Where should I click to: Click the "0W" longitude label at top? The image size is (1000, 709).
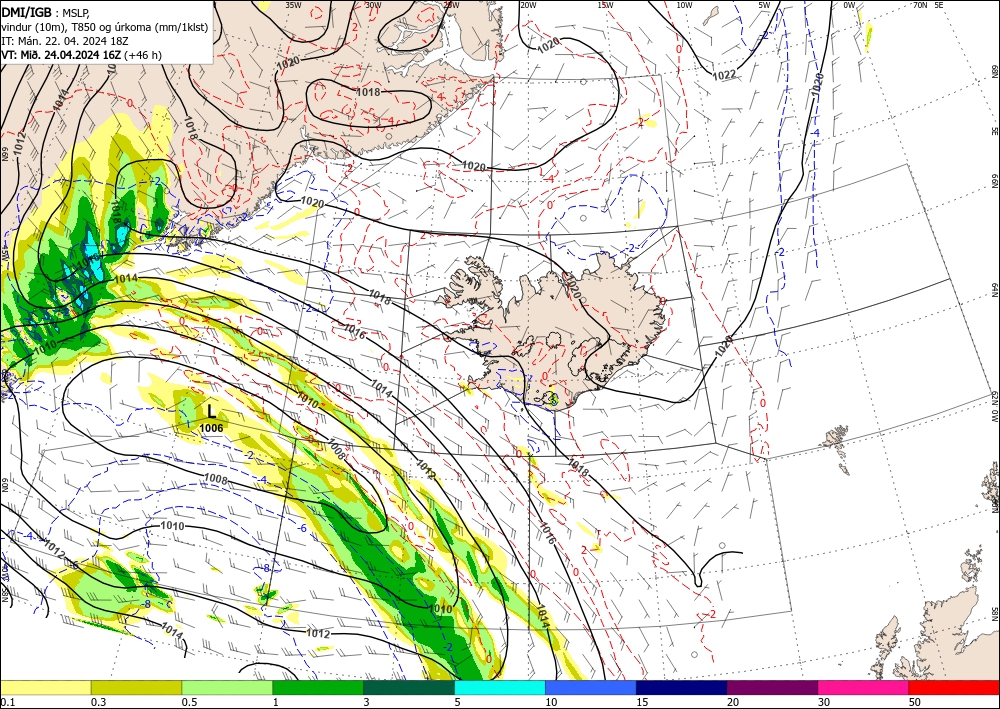849,5
